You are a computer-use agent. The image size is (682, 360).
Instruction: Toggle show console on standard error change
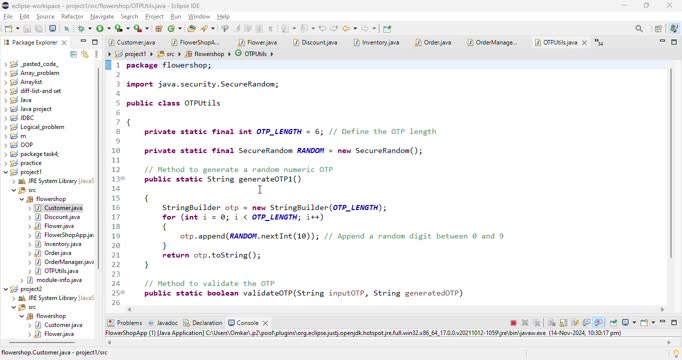tap(598, 323)
